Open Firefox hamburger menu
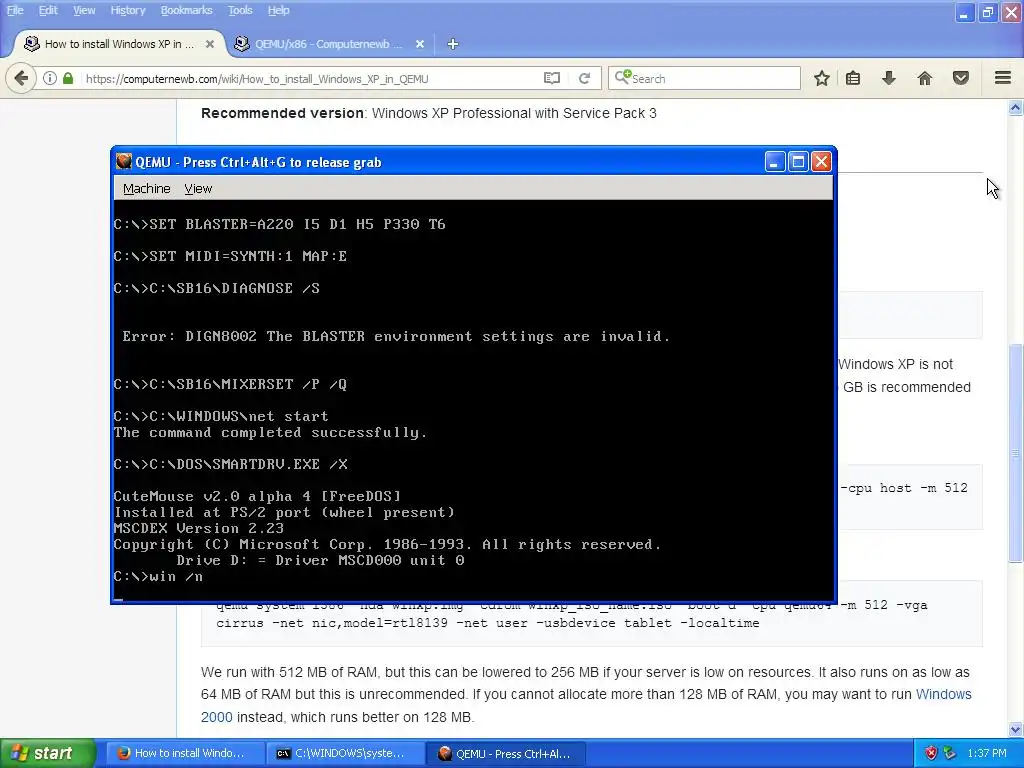The height and width of the screenshot is (768, 1024). [1003, 78]
